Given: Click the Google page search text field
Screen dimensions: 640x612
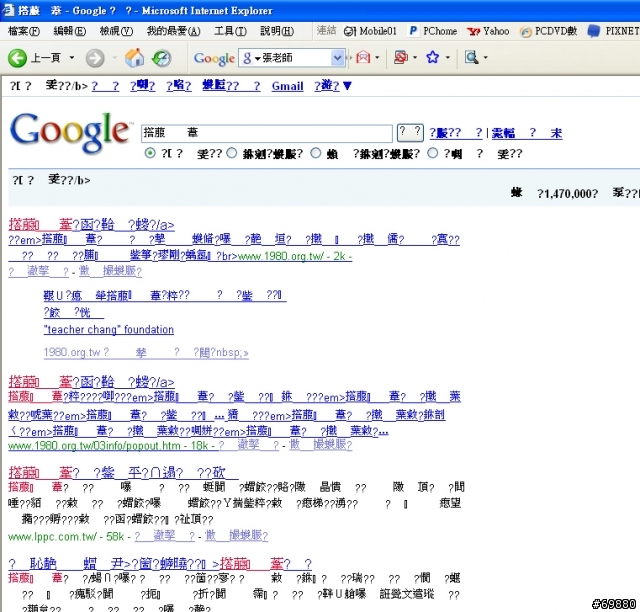Looking at the screenshot, I should pos(267,133).
